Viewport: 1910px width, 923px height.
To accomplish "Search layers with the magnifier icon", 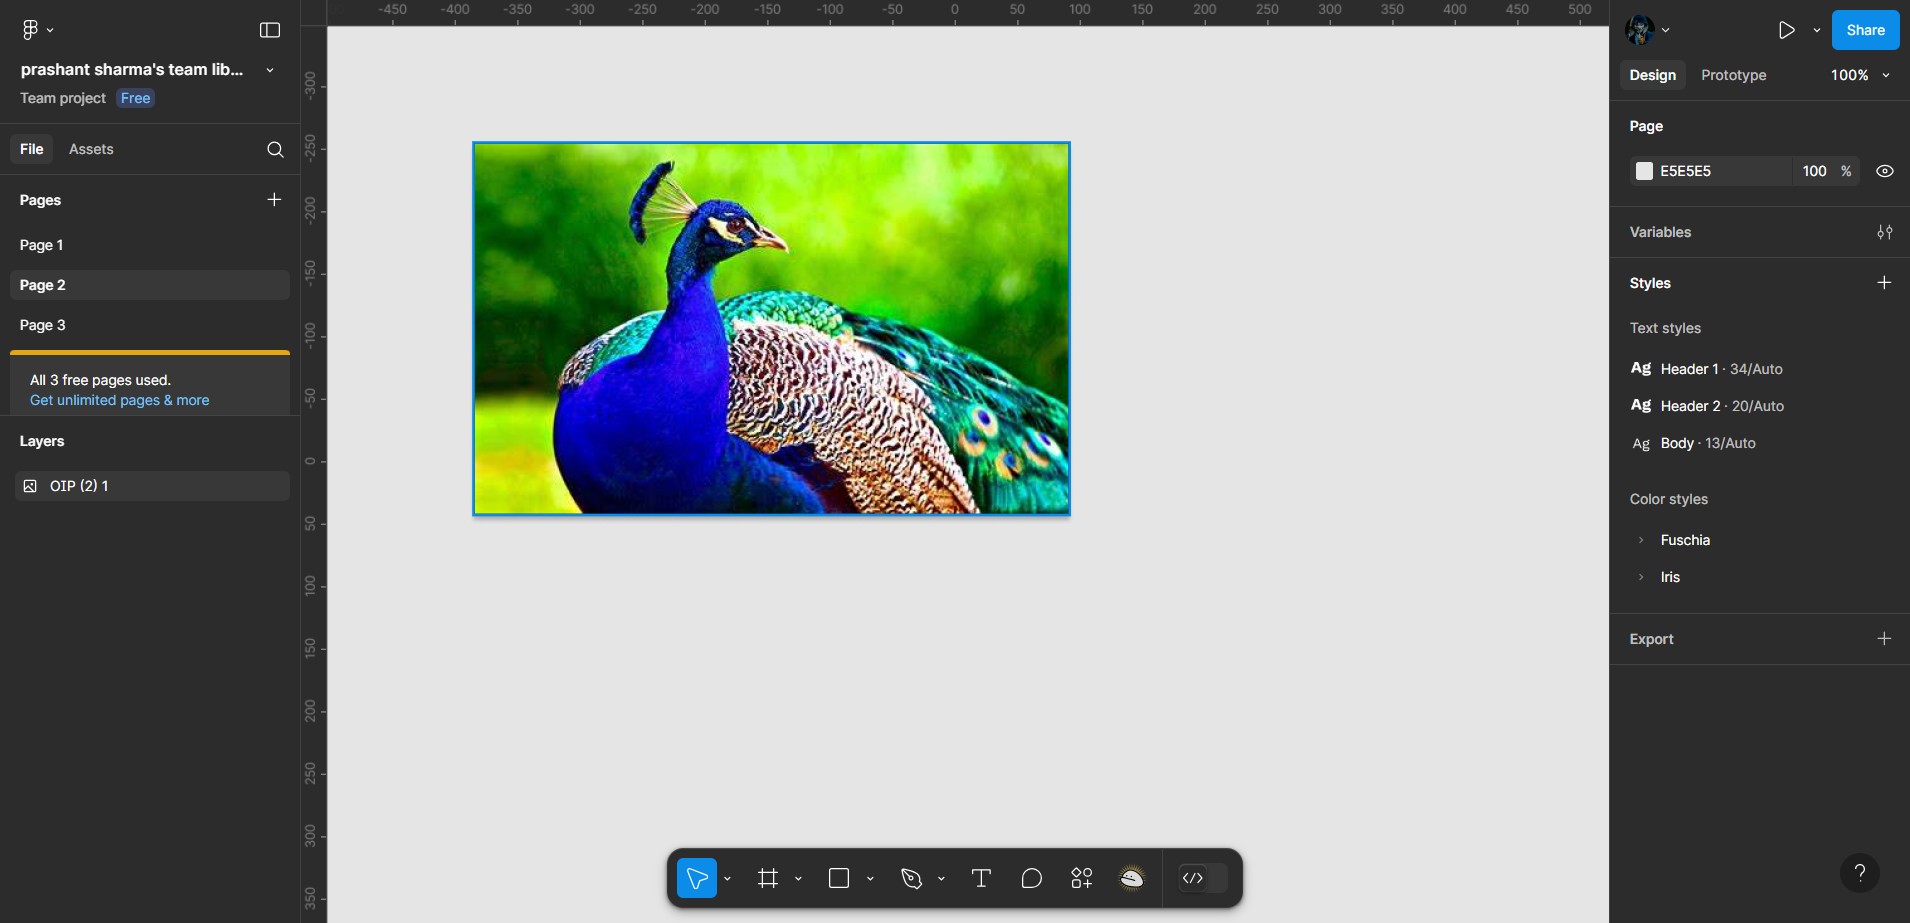I will [x=275, y=149].
